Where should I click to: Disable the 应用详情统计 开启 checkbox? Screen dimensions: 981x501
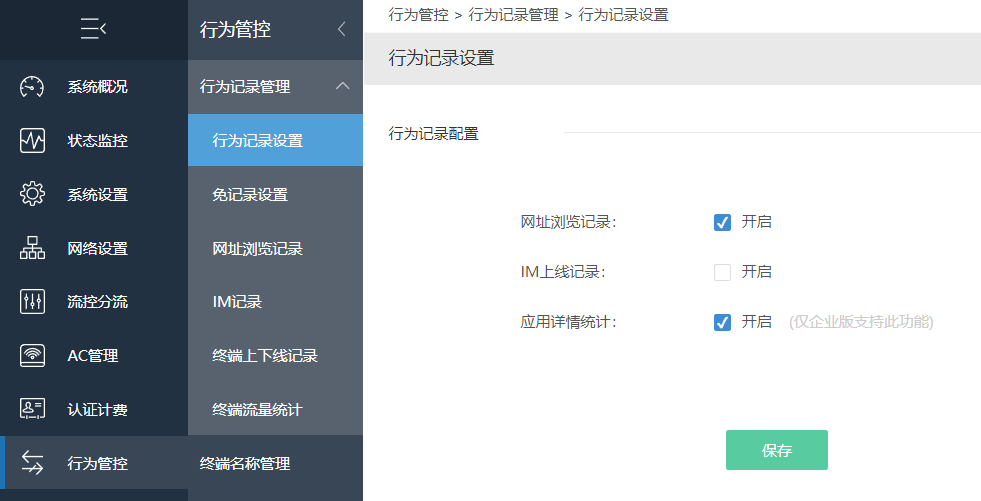(x=722, y=322)
